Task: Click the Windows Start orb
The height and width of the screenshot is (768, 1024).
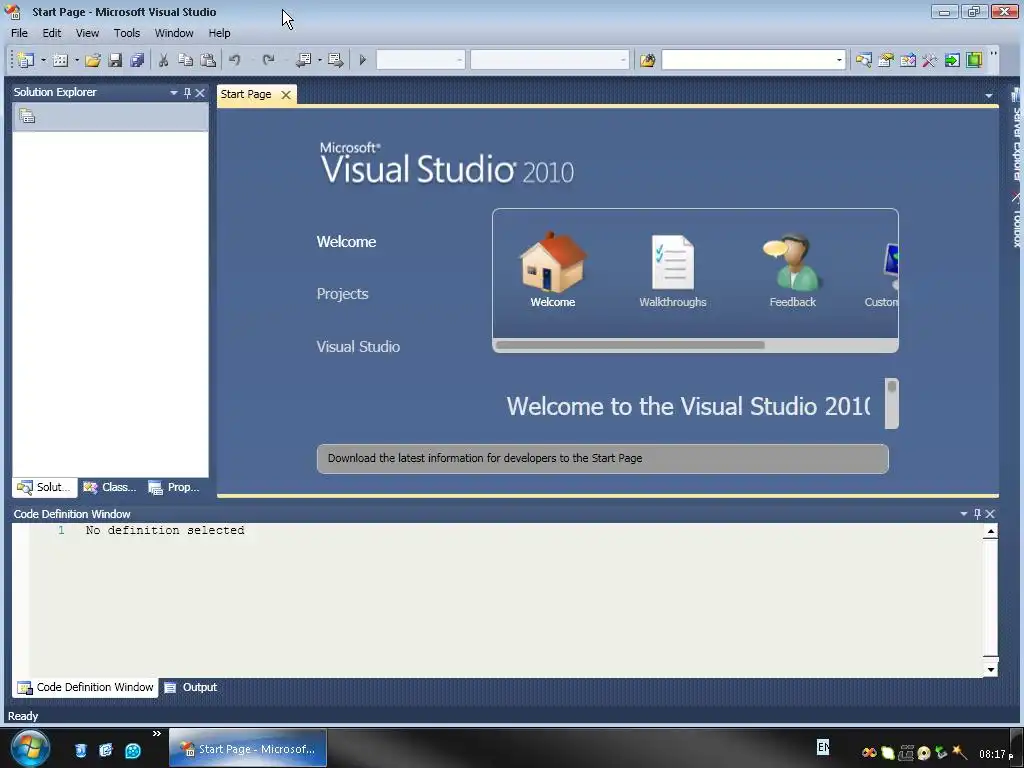Action: click(30, 748)
